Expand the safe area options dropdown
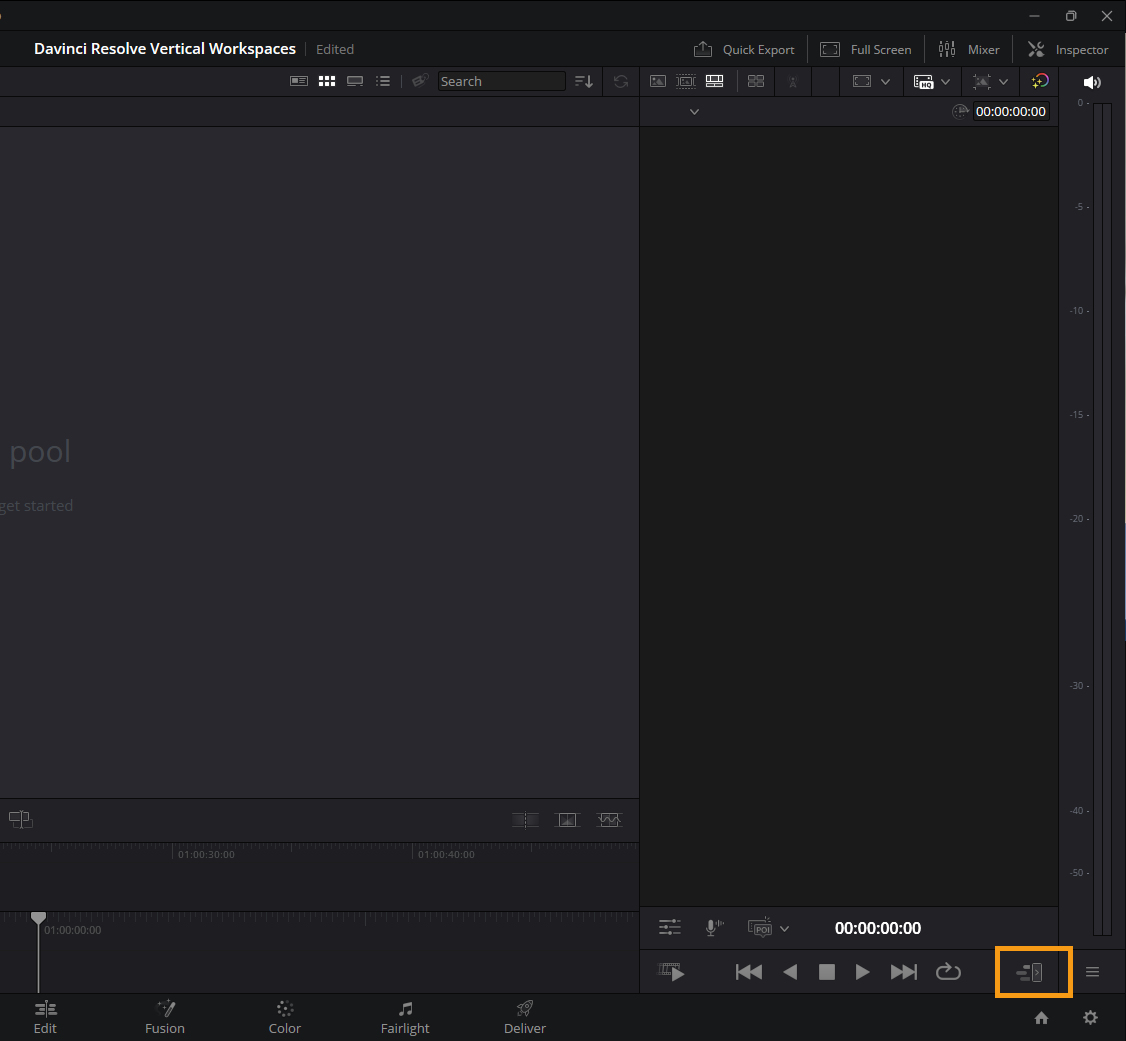 pyautogui.click(x=885, y=82)
